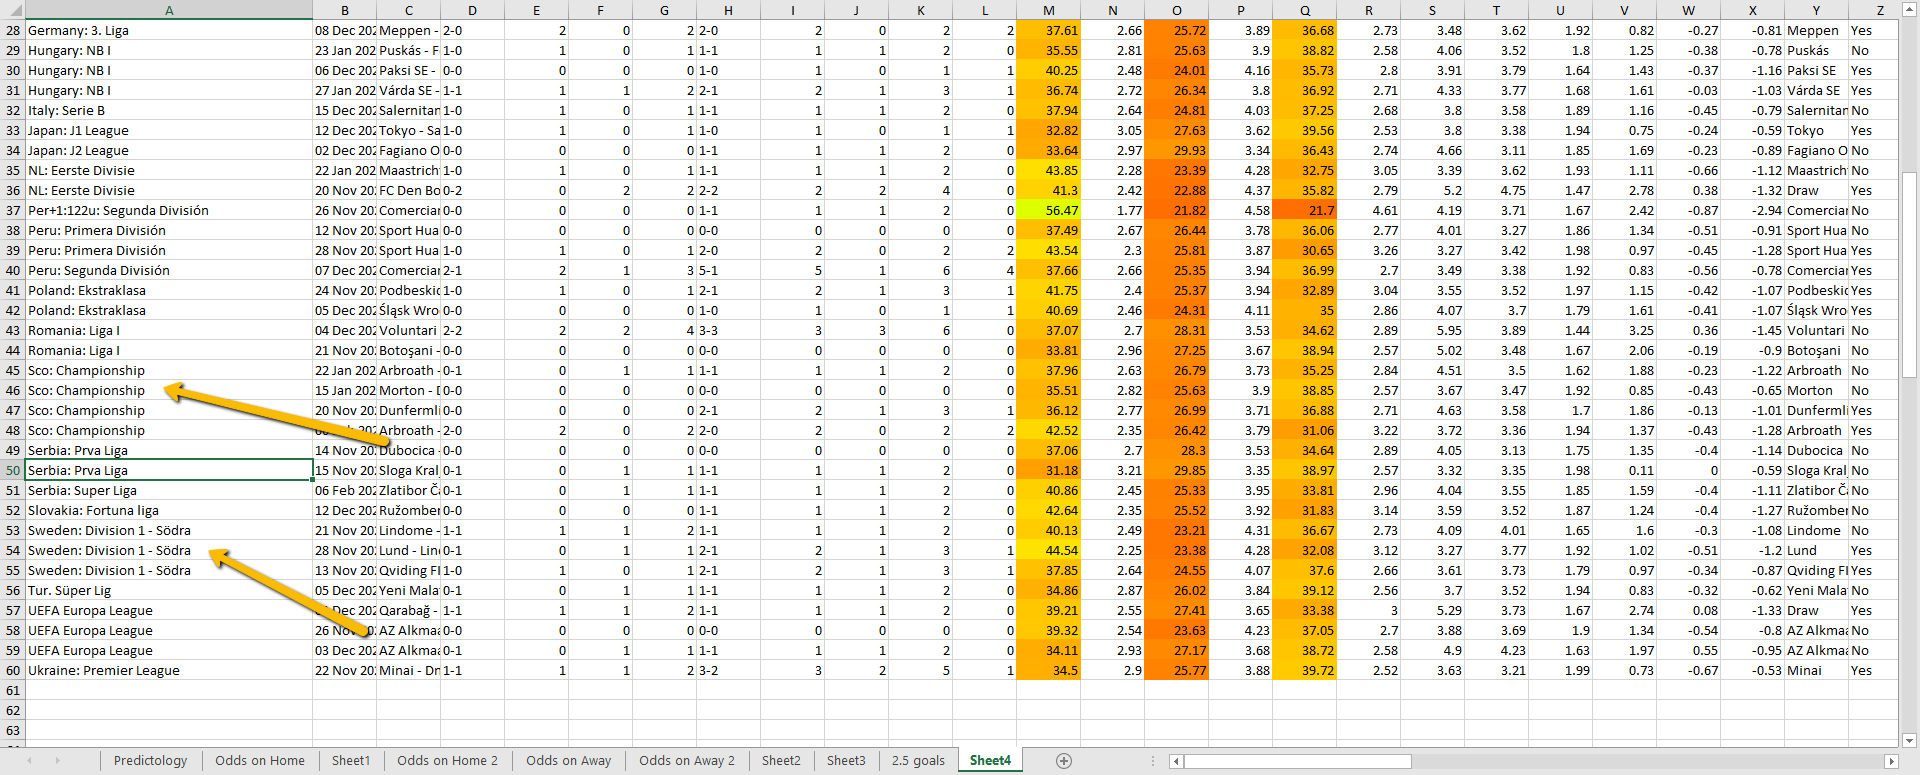This screenshot has width=1920, height=775.
Task: Click cell 'Slovakia: Fortuna liga'
Action: coord(169,510)
